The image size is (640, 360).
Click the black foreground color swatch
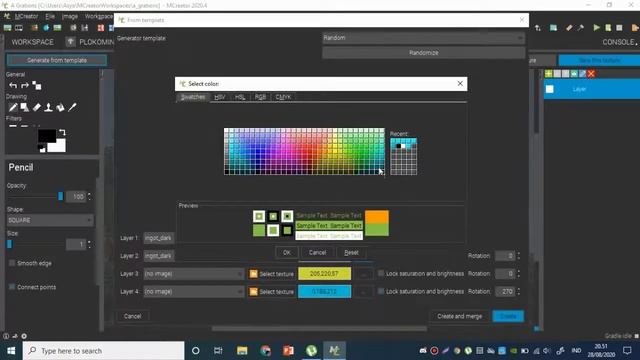[46, 136]
